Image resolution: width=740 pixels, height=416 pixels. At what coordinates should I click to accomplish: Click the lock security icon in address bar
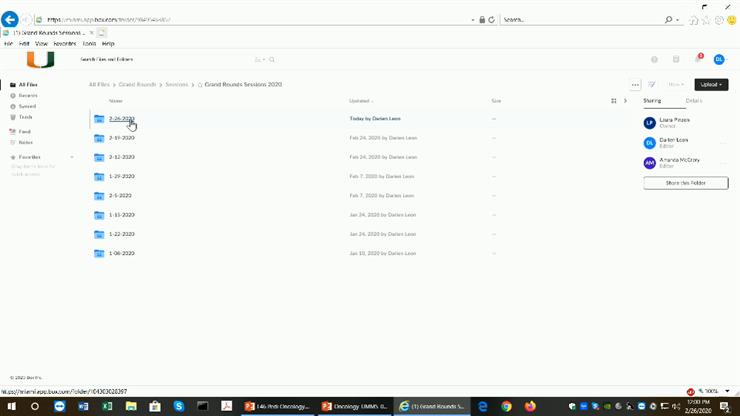coord(482,20)
